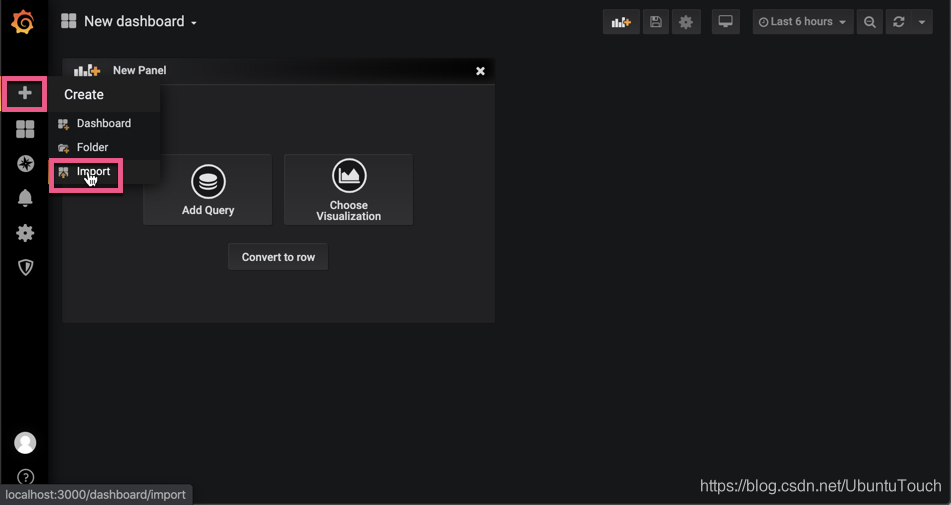Viewport: 951px width, 505px height.
Task: Click the Add panel toolbar icon
Action: point(621,22)
